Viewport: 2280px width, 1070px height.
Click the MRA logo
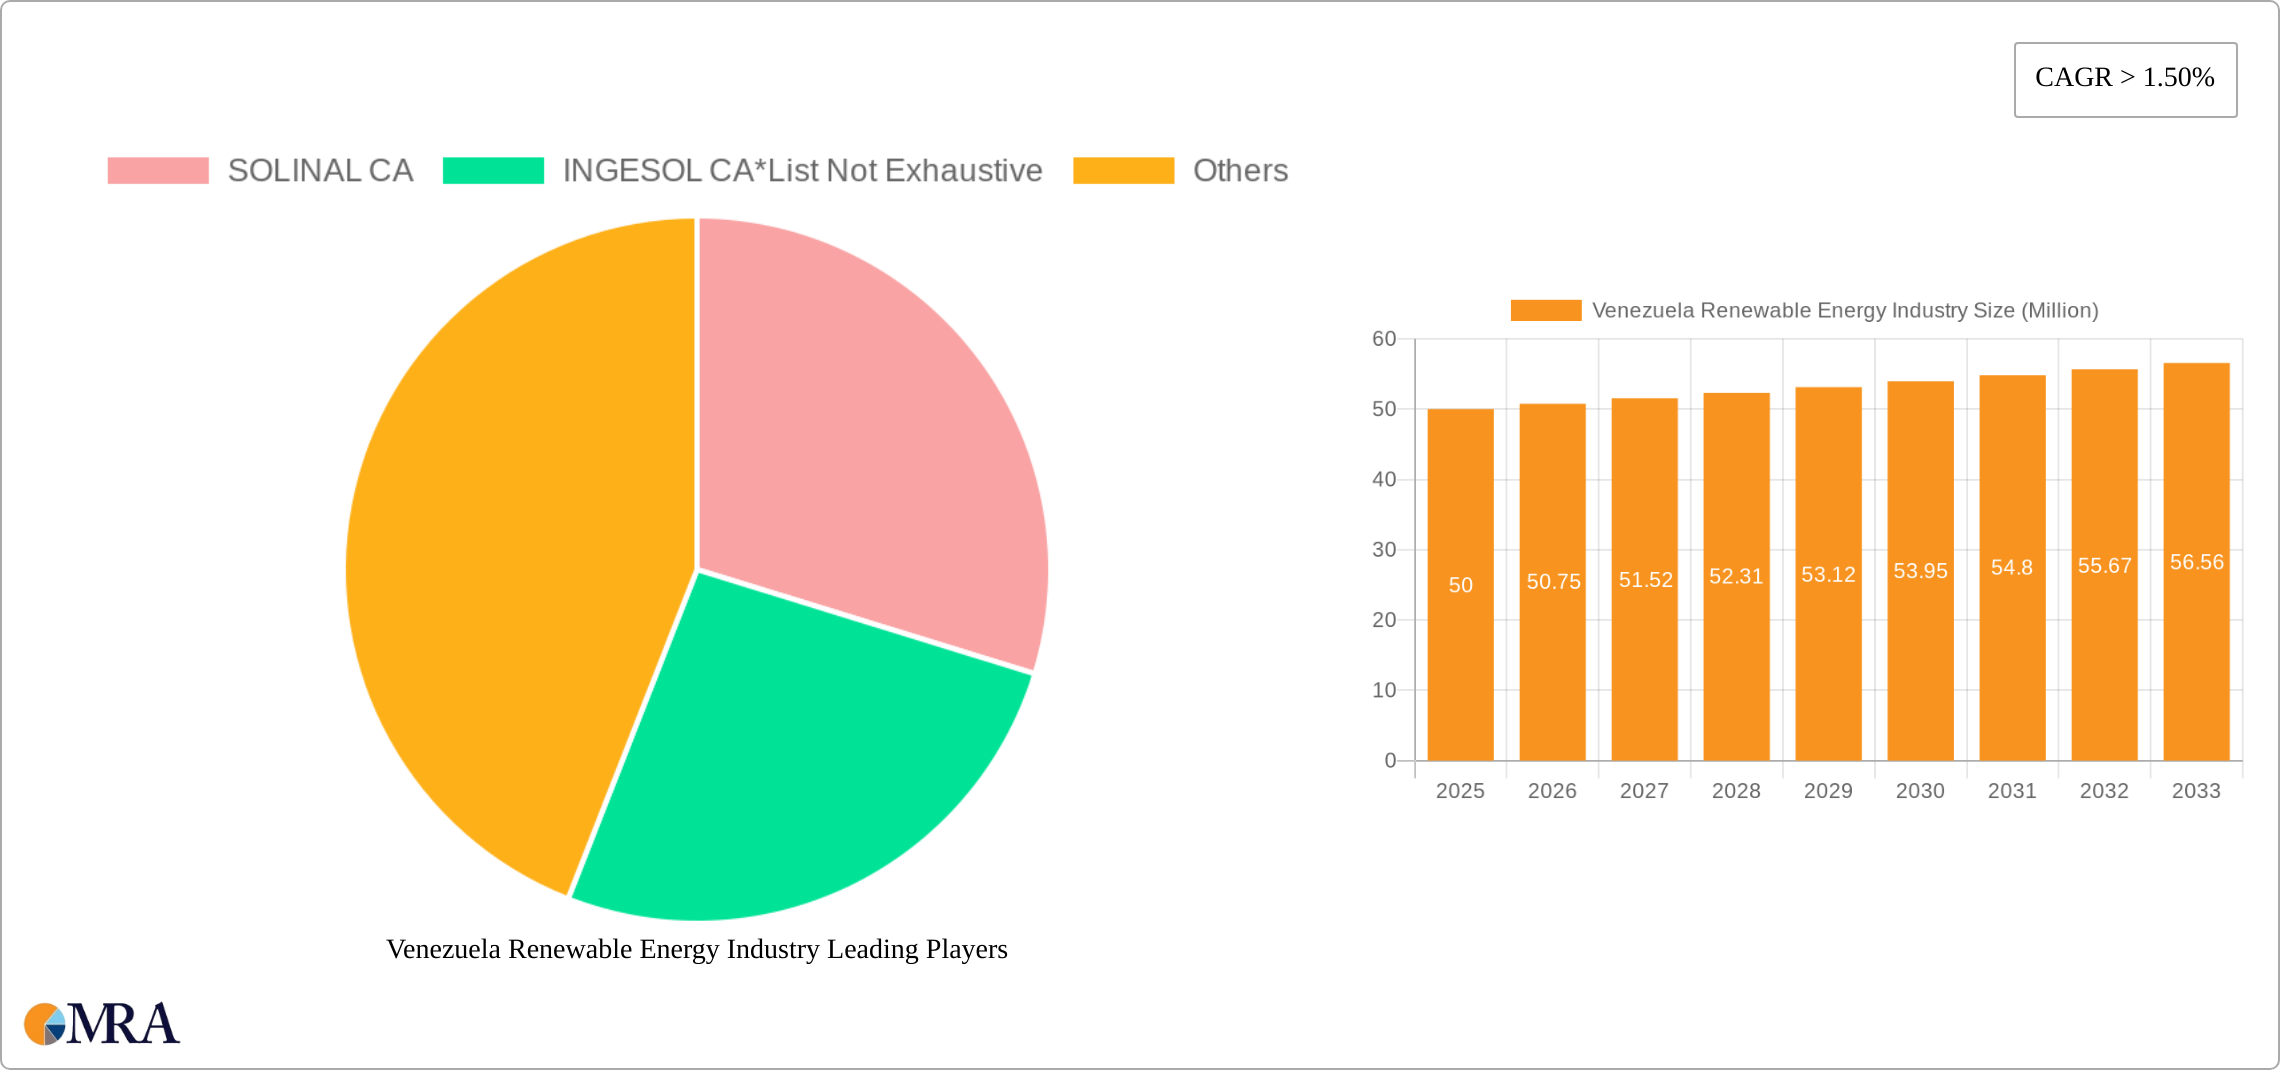(102, 1024)
